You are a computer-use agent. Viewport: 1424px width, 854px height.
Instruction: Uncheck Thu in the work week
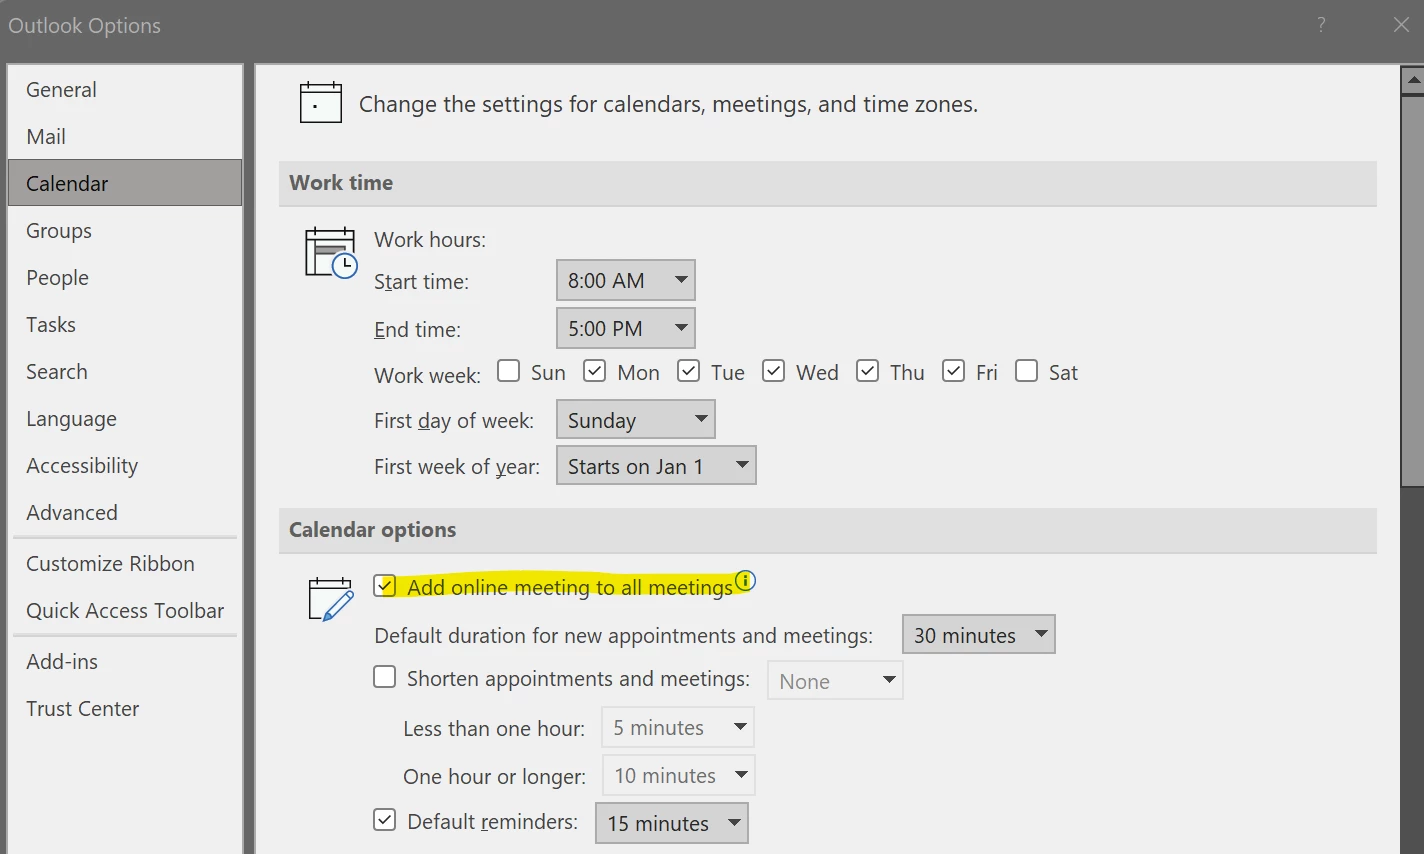tap(868, 372)
